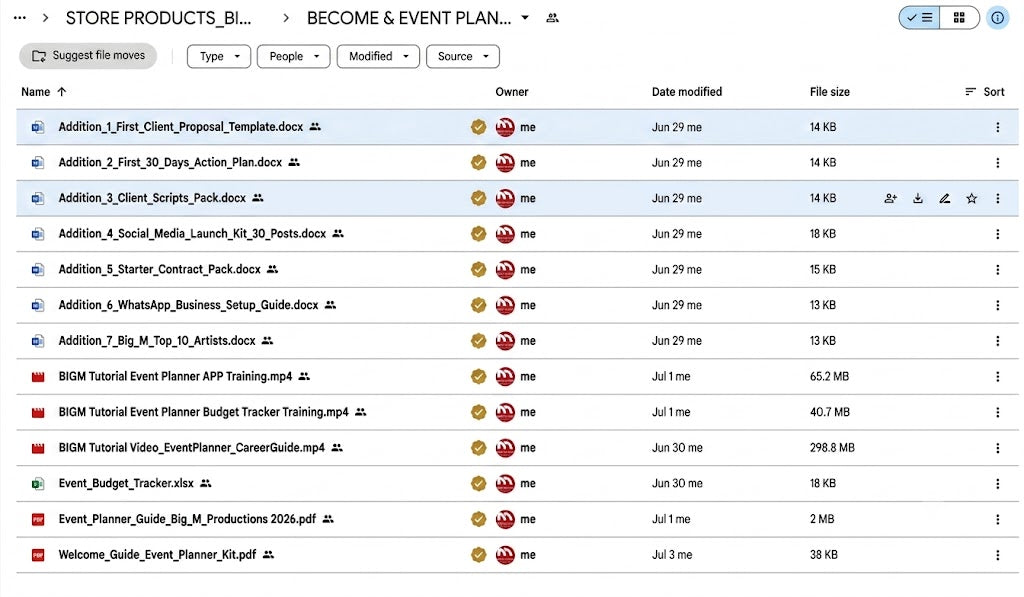
Task: Select Addition_6_WhatsApp_Business_Setup_Guide.docx file
Action: [x=517, y=305]
